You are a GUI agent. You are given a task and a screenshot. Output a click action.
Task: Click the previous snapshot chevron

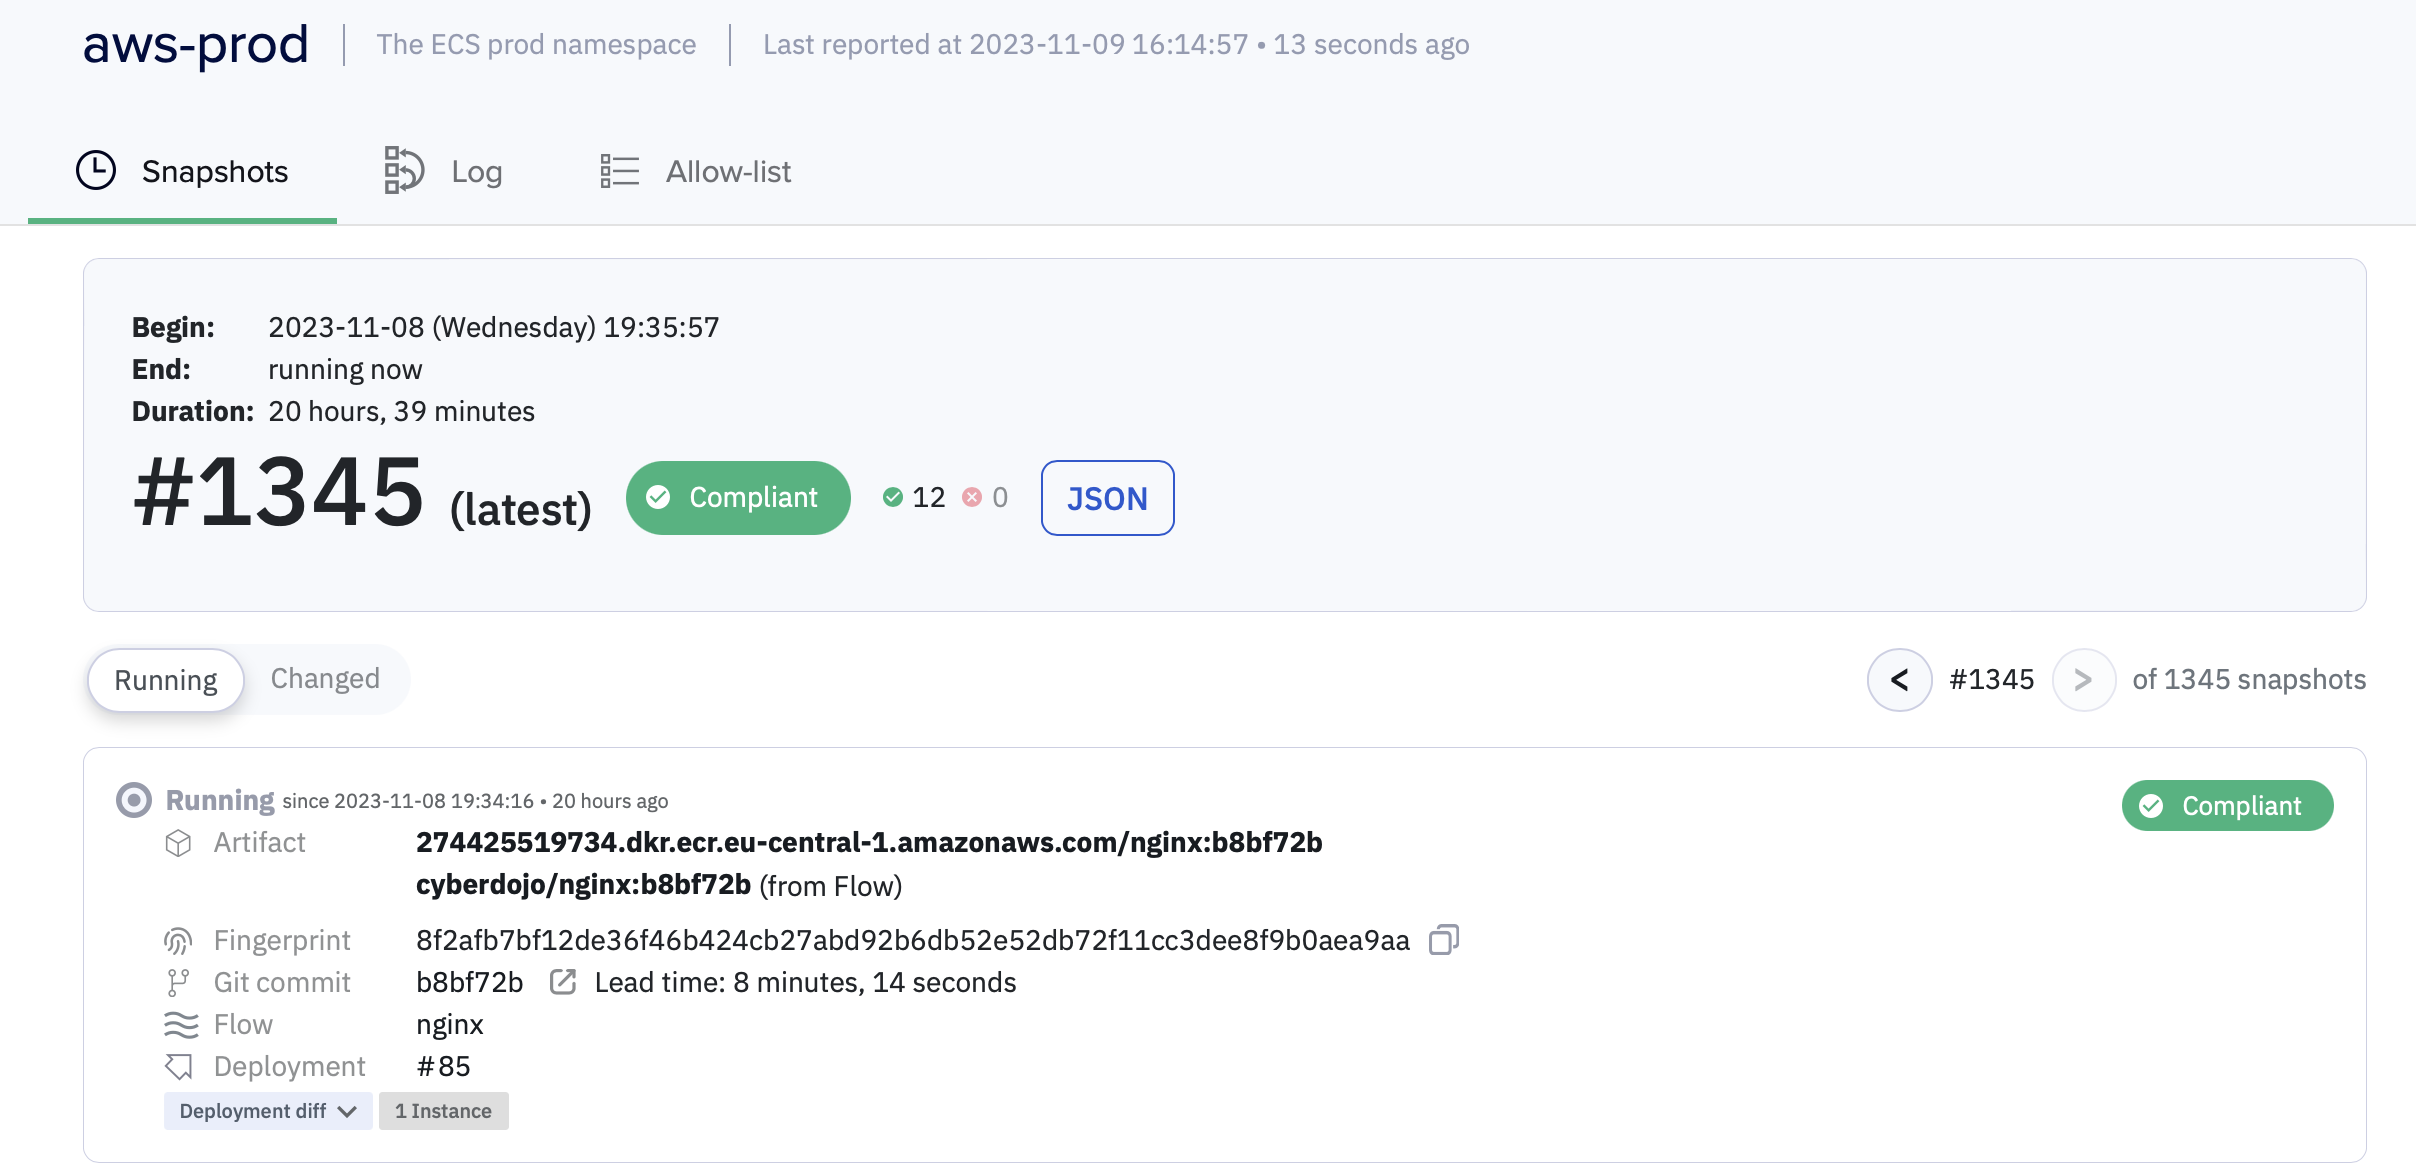click(1900, 678)
